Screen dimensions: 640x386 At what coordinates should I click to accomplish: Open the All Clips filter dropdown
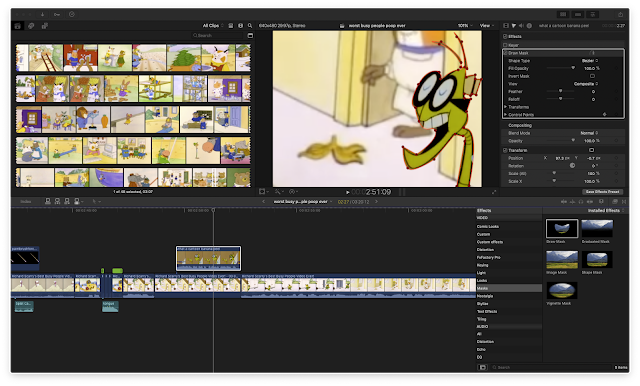click(x=213, y=26)
